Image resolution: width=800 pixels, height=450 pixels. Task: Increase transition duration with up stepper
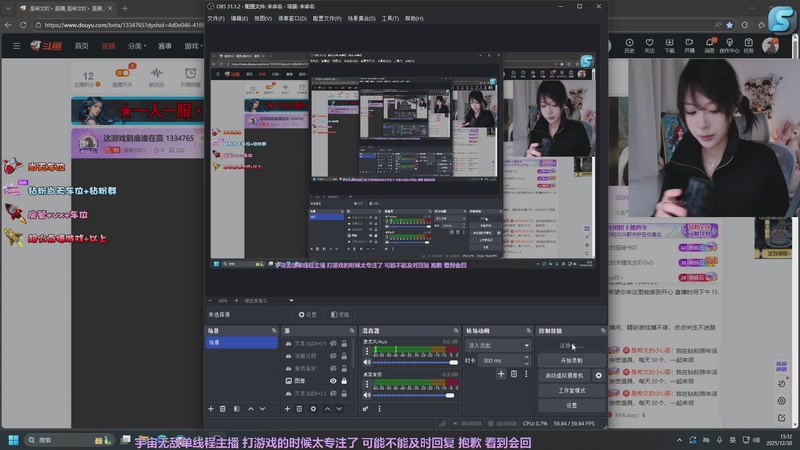pyautogui.click(x=527, y=358)
